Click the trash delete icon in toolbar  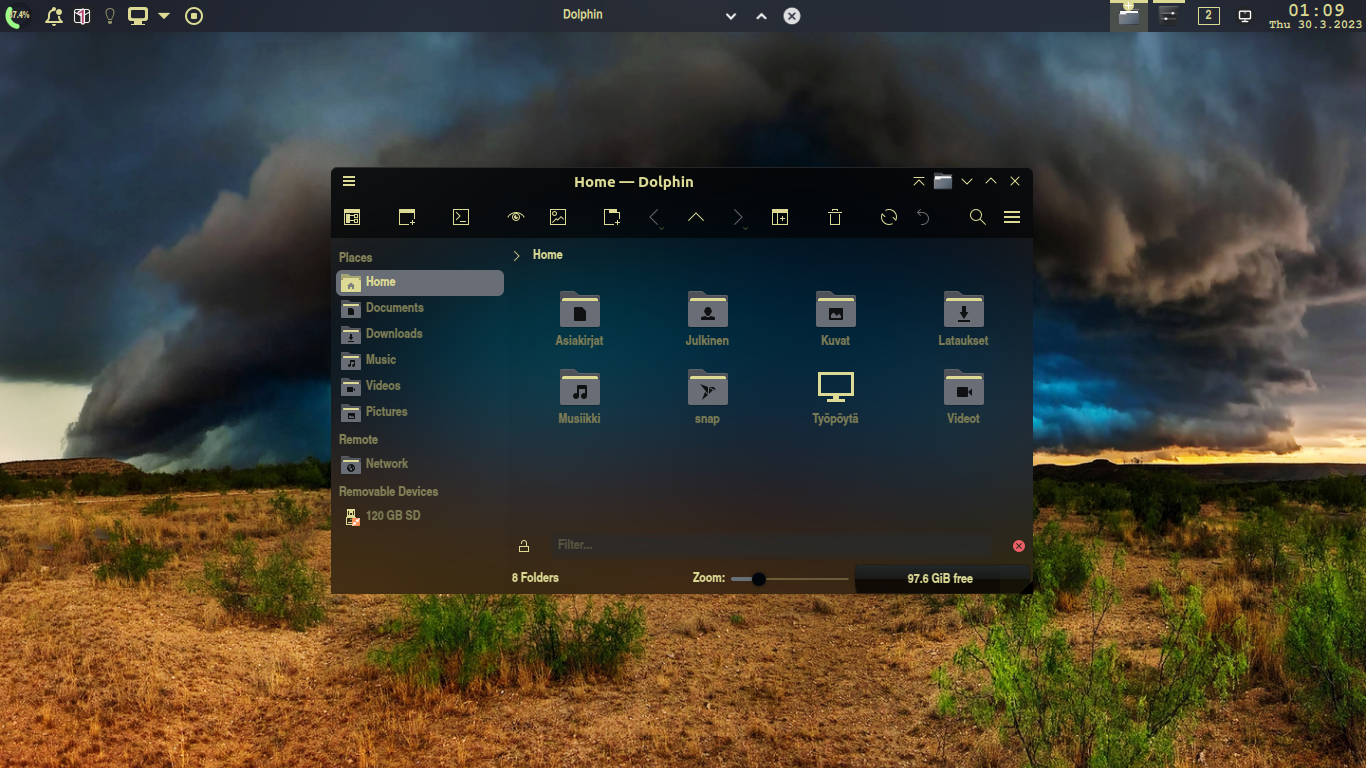[835, 217]
